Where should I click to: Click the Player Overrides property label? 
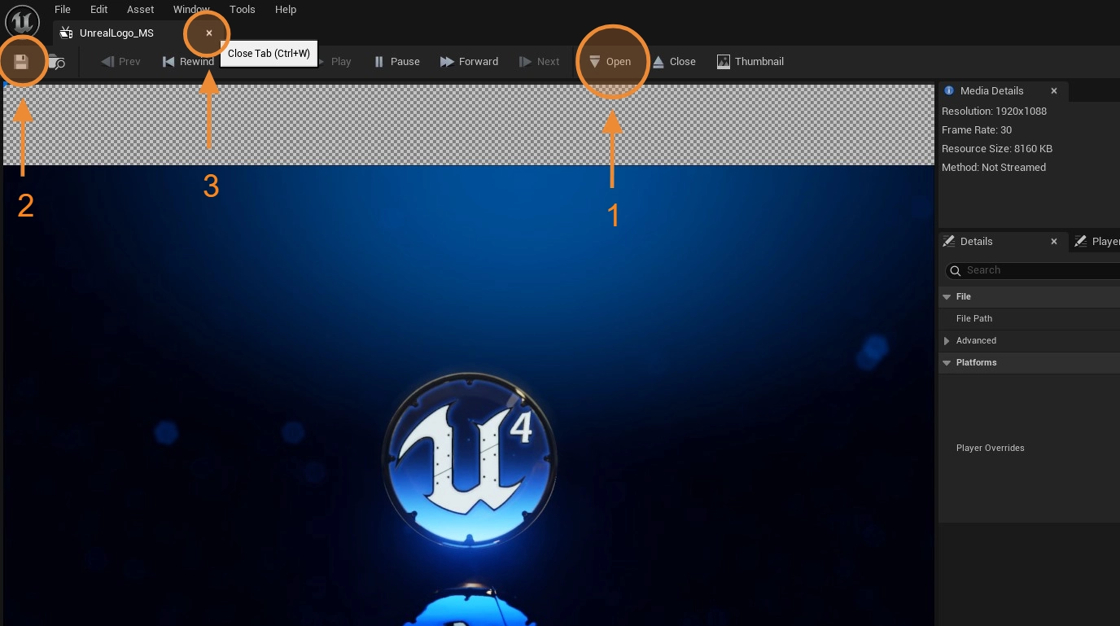[990, 448]
